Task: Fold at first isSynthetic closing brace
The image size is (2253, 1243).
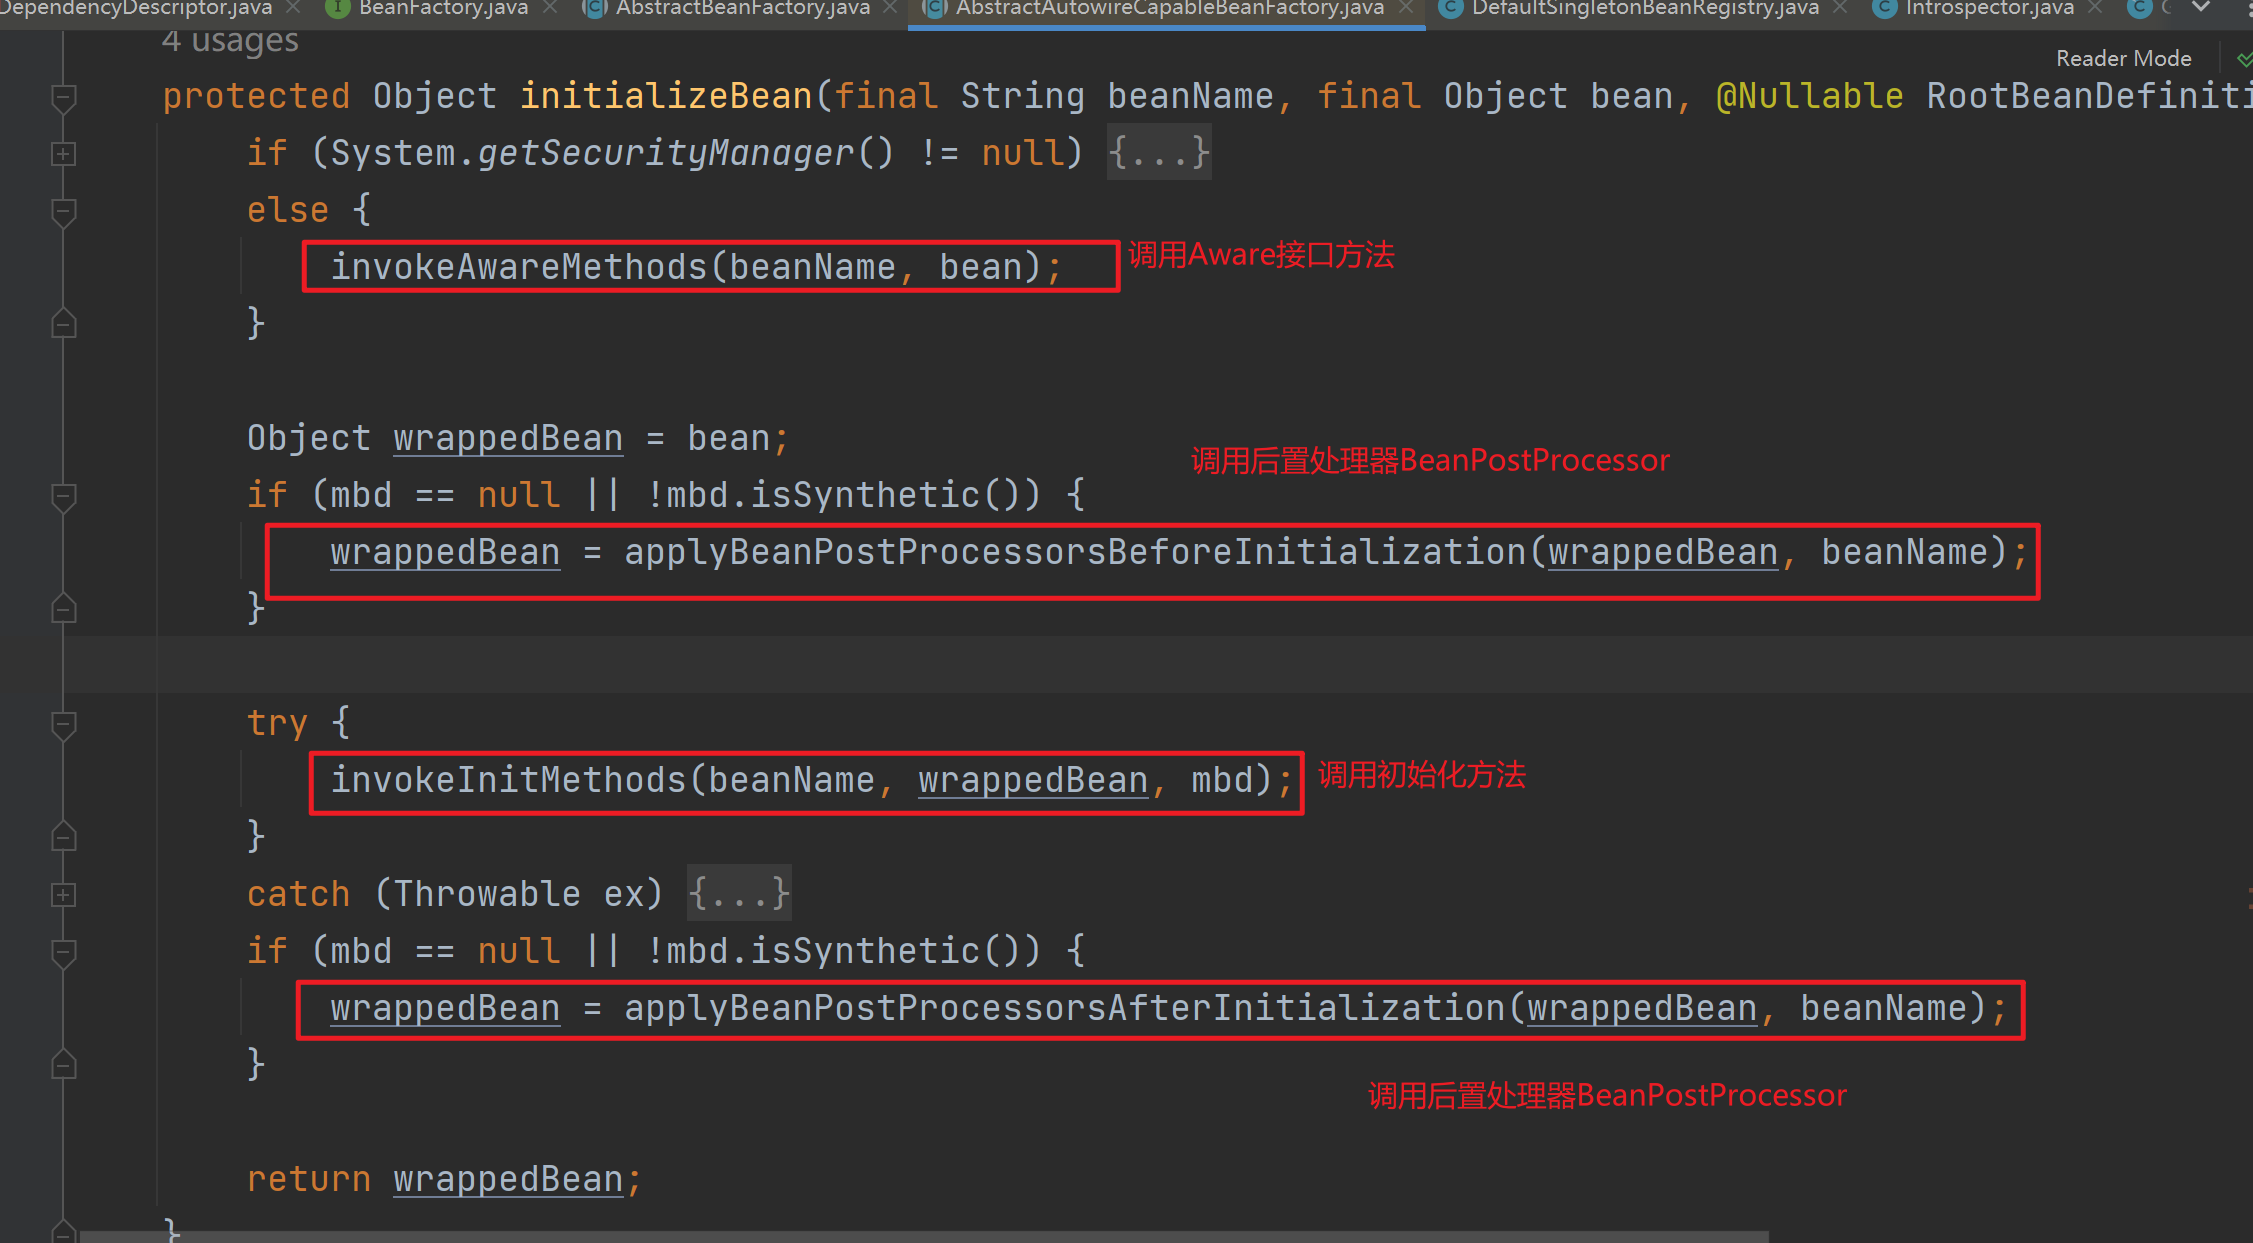Action: click(63, 610)
